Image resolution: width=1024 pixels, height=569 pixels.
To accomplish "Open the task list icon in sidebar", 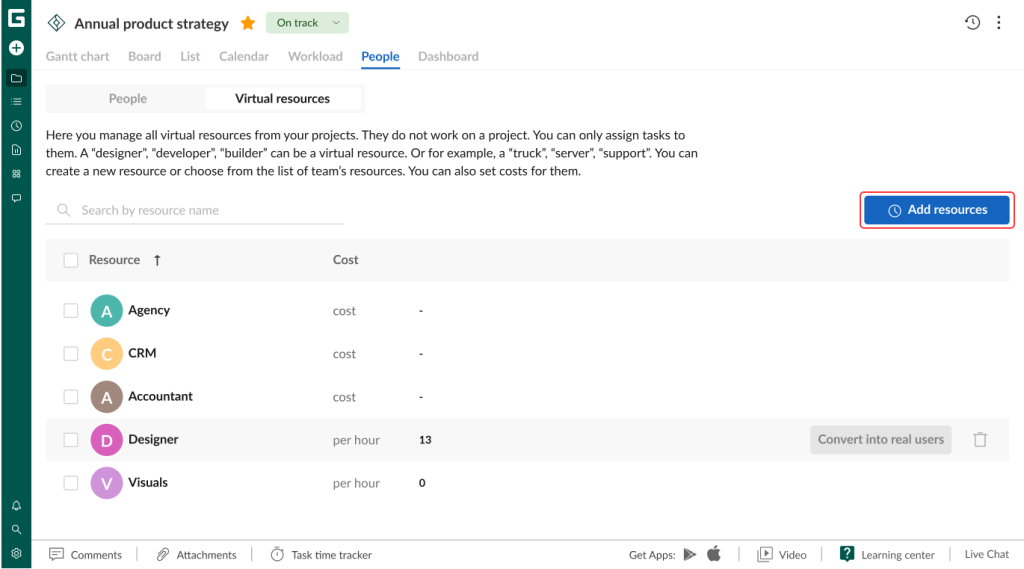I will 16,102.
